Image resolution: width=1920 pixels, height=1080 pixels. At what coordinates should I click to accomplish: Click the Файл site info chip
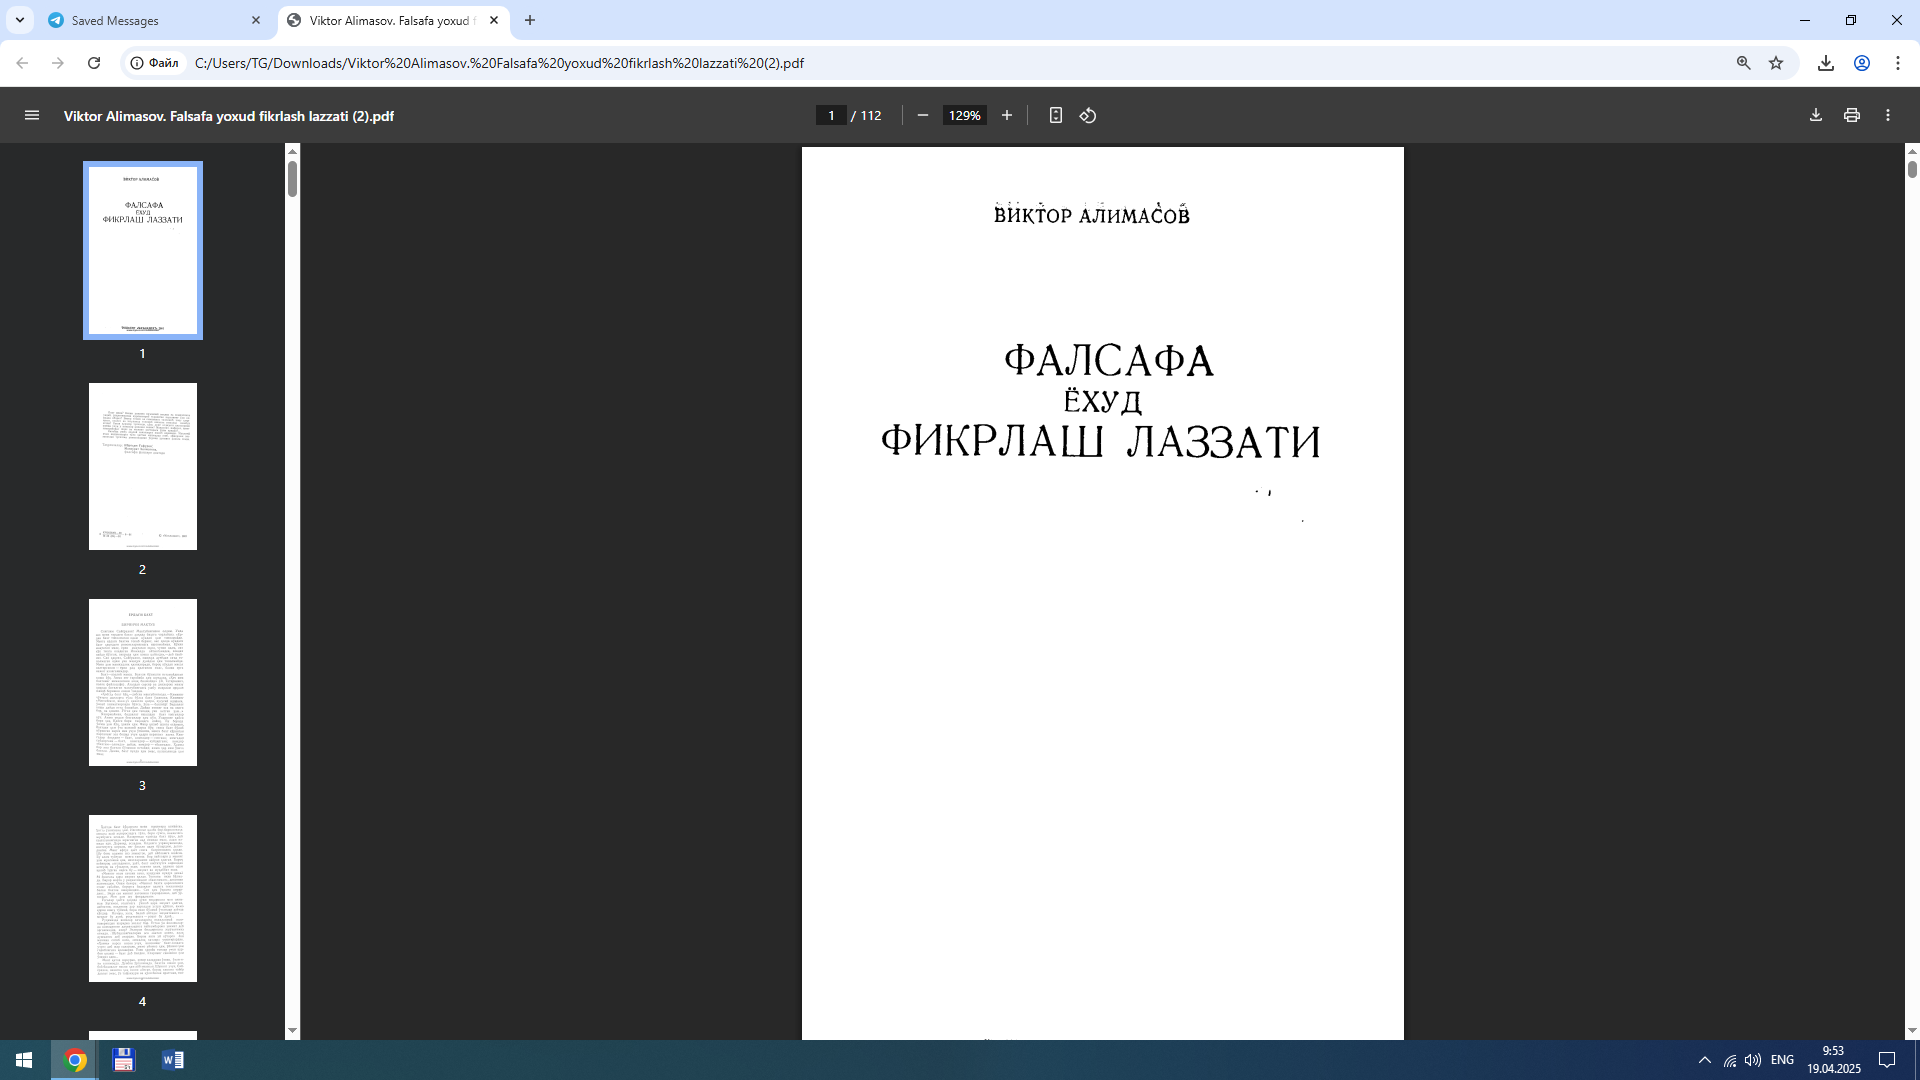(x=155, y=63)
